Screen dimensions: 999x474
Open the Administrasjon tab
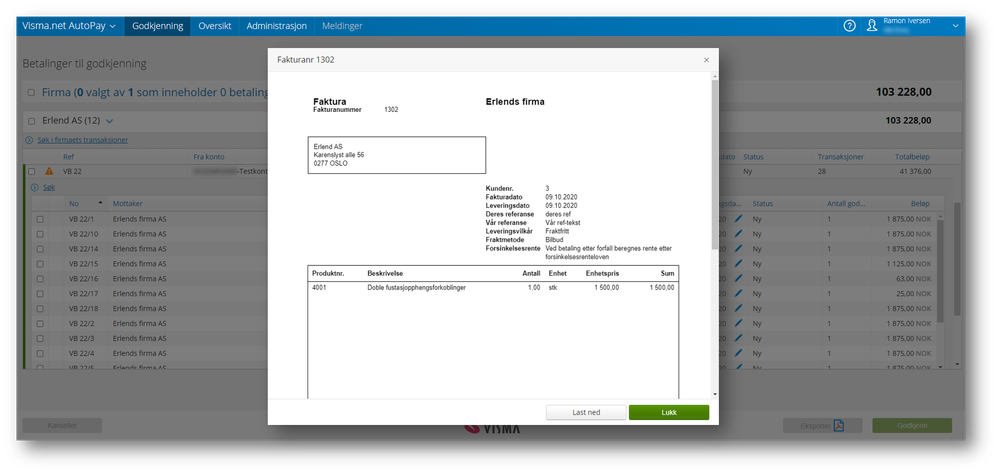277,26
